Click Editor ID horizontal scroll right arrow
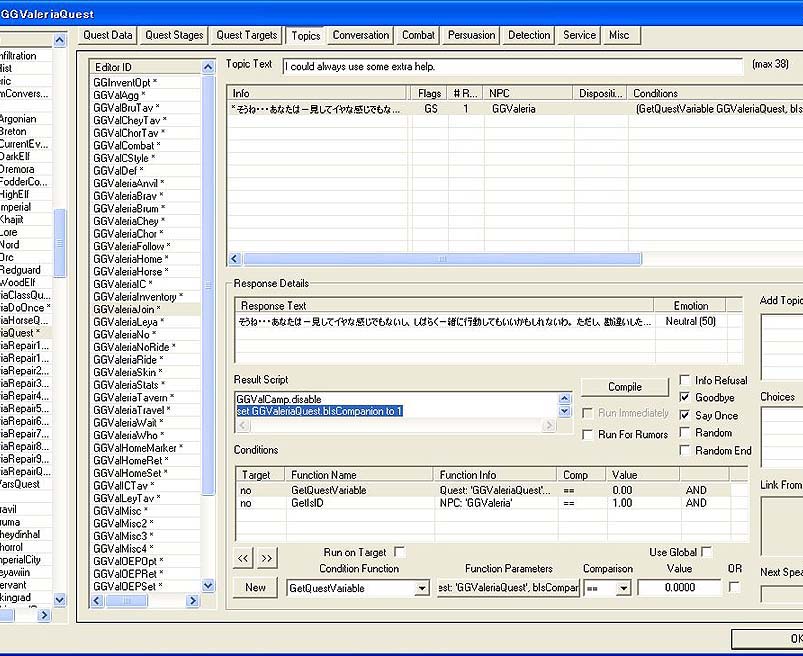The width and height of the screenshot is (803, 656). click(193, 600)
